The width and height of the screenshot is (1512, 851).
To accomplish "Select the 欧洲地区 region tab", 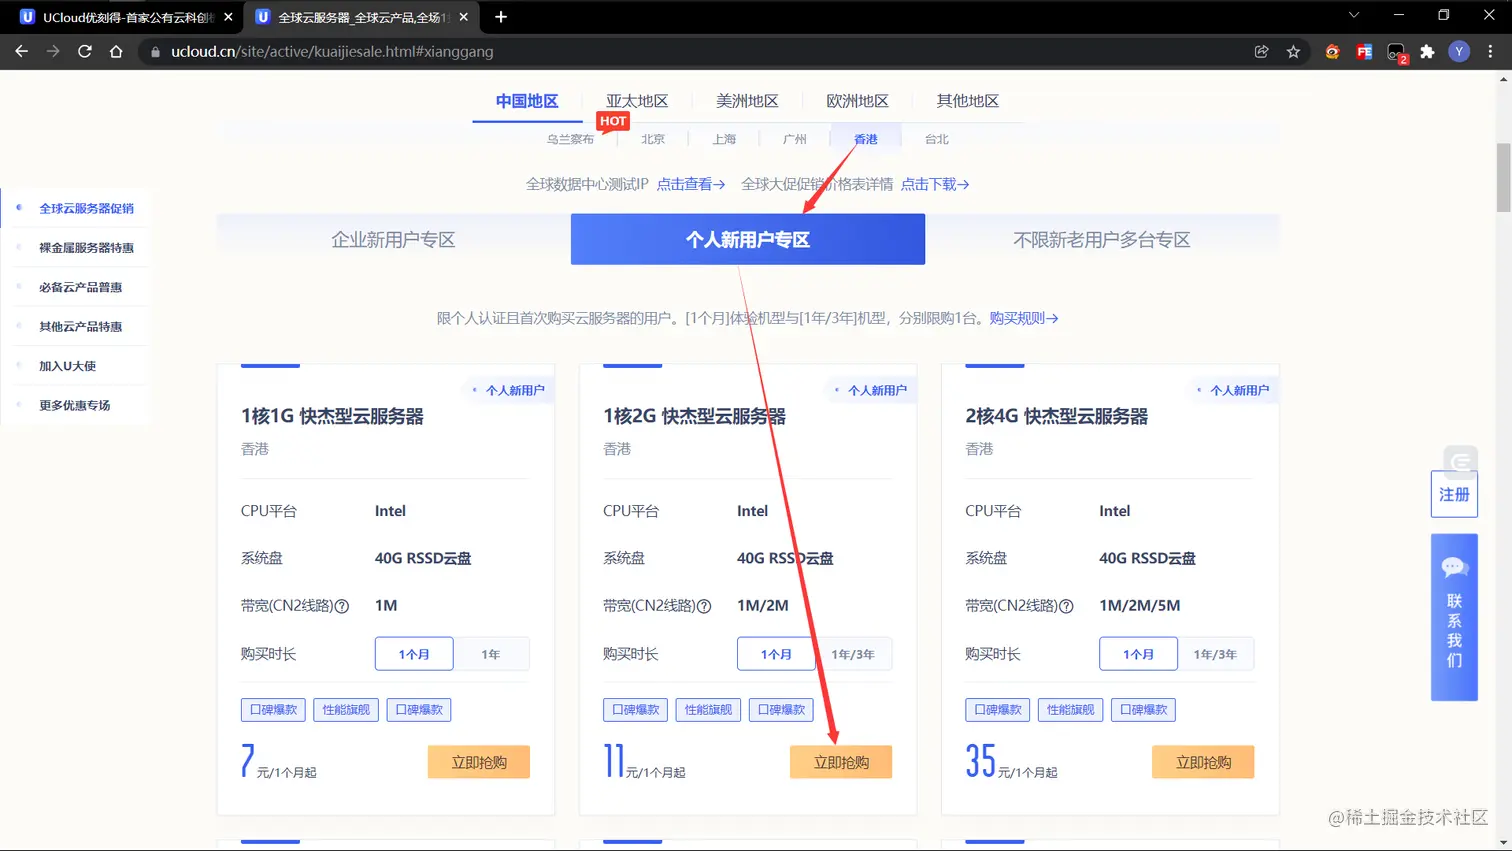I will [857, 101].
